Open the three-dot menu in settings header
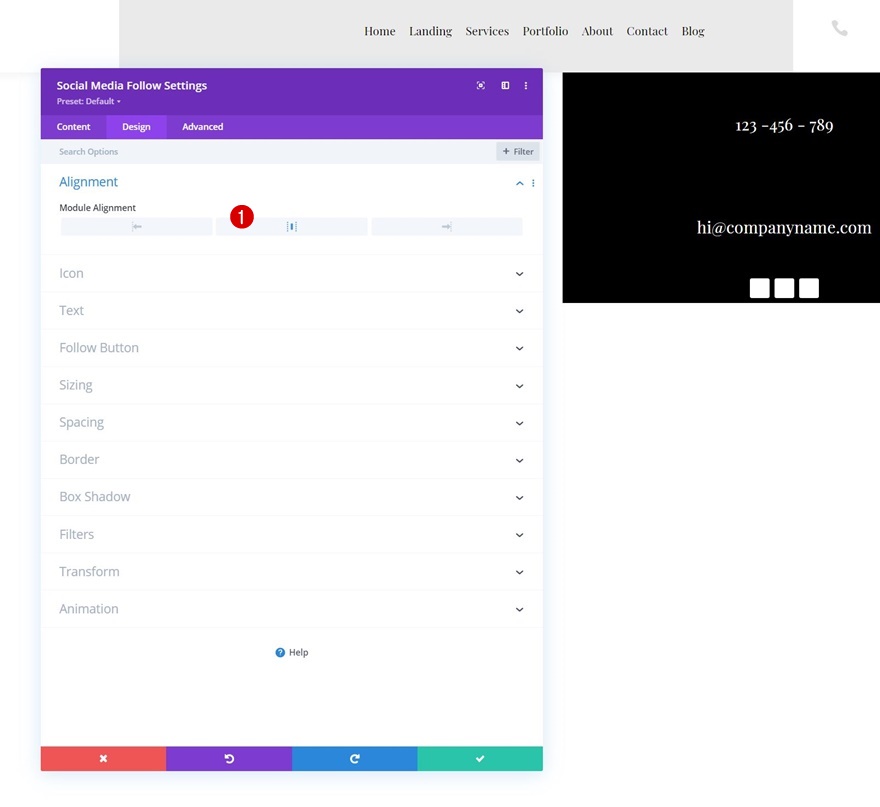 pyautogui.click(x=526, y=85)
